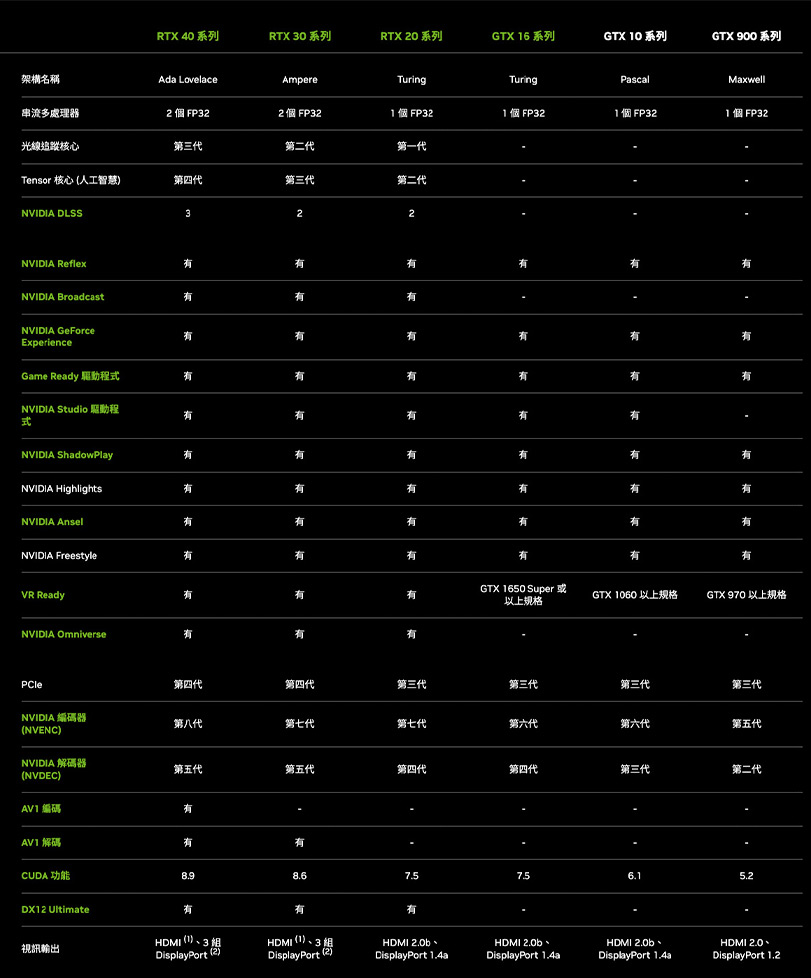This screenshot has height=978, width=811.
Task: Select the HDMI 2.0, DisplayPort 1.2 cell
Action: [x=746, y=949]
